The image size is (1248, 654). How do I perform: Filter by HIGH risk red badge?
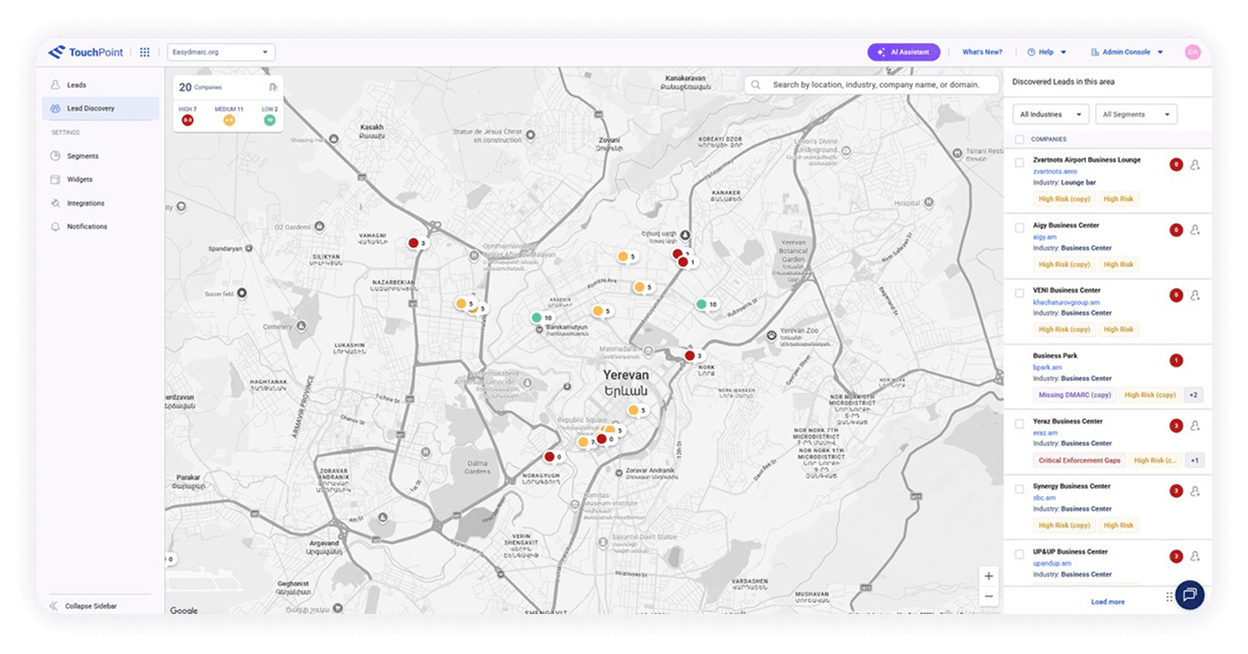(187, 120)
